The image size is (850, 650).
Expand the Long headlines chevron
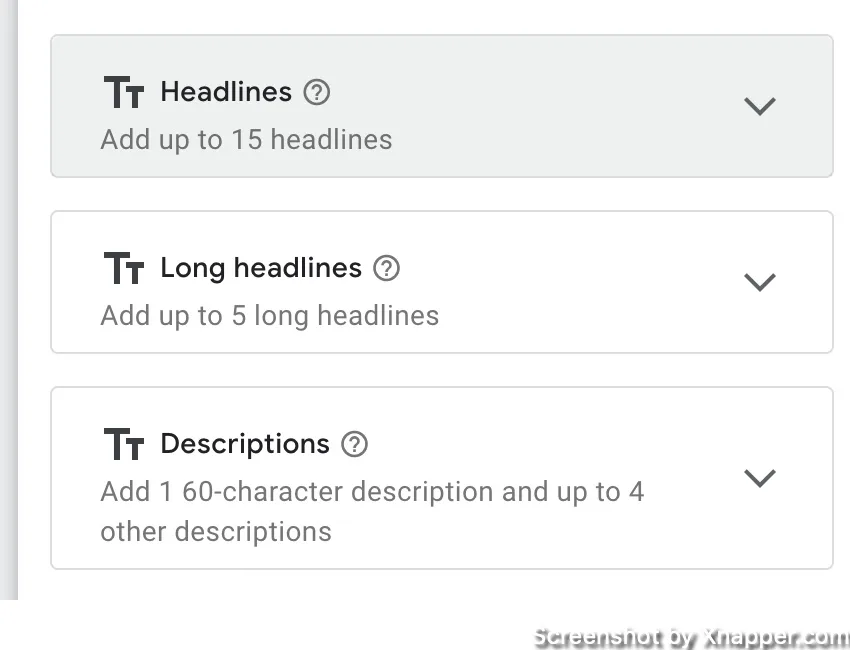tap(760, 282)
